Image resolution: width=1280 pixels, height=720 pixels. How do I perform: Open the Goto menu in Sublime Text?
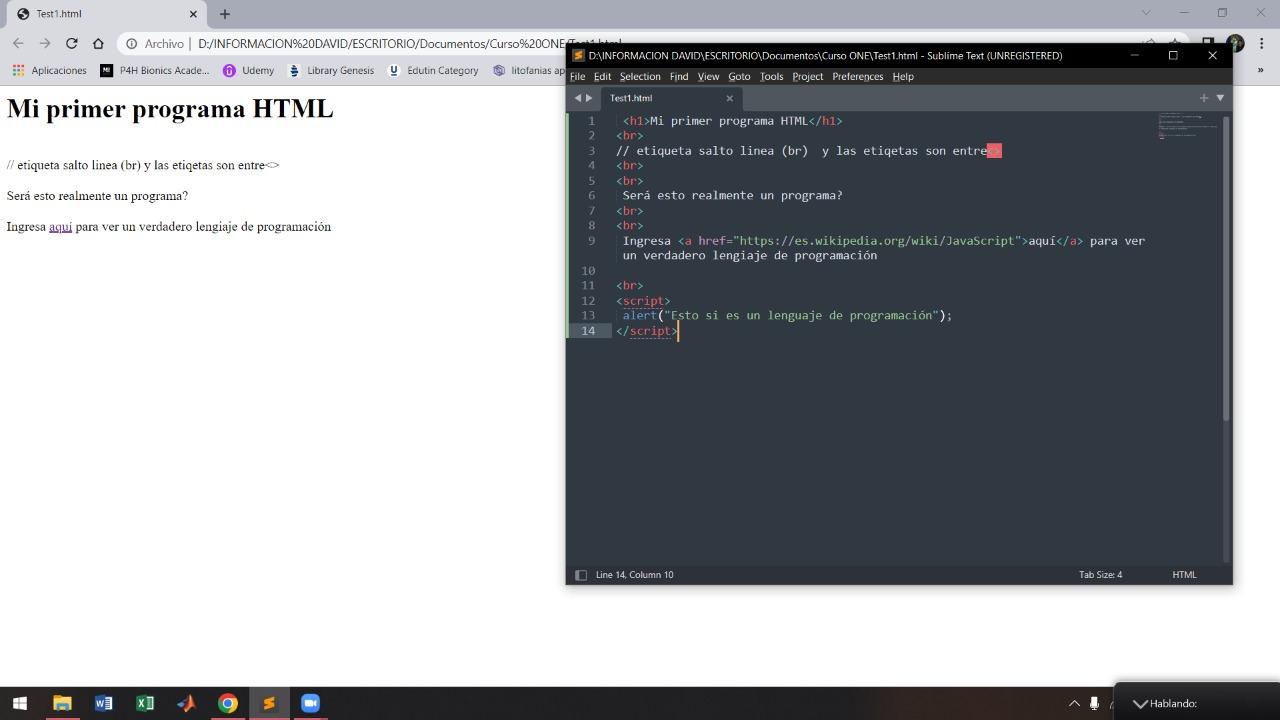(x=739, y=76)
